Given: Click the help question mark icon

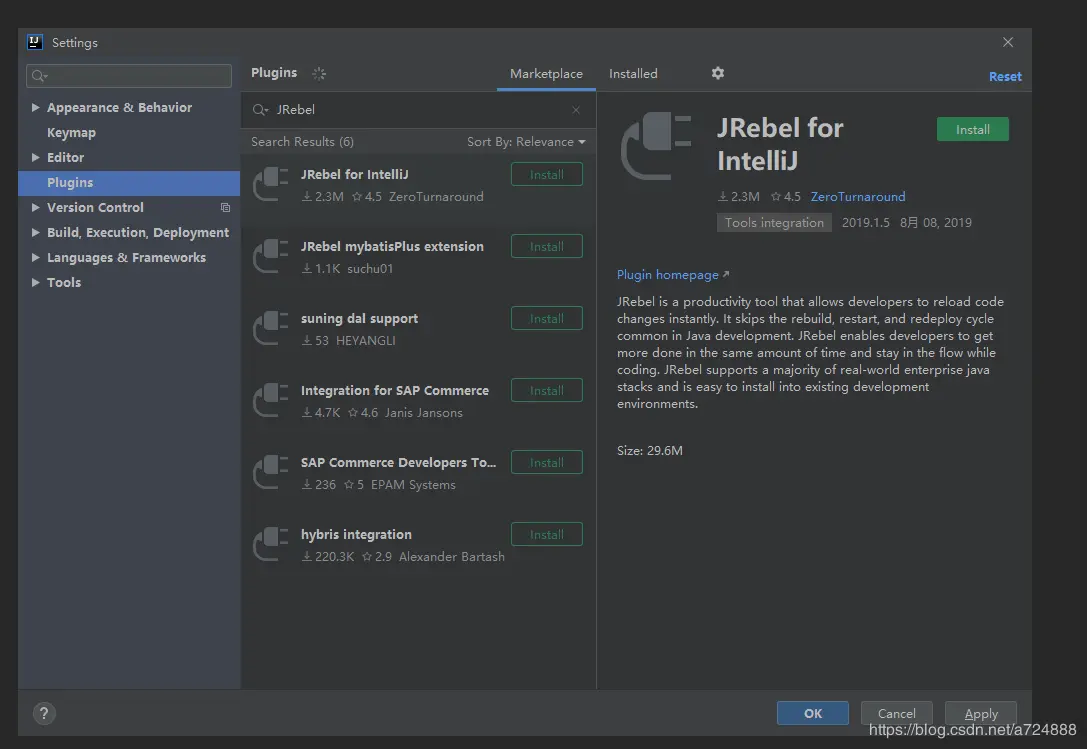Looking at the screenshot, I should [44, 713].
